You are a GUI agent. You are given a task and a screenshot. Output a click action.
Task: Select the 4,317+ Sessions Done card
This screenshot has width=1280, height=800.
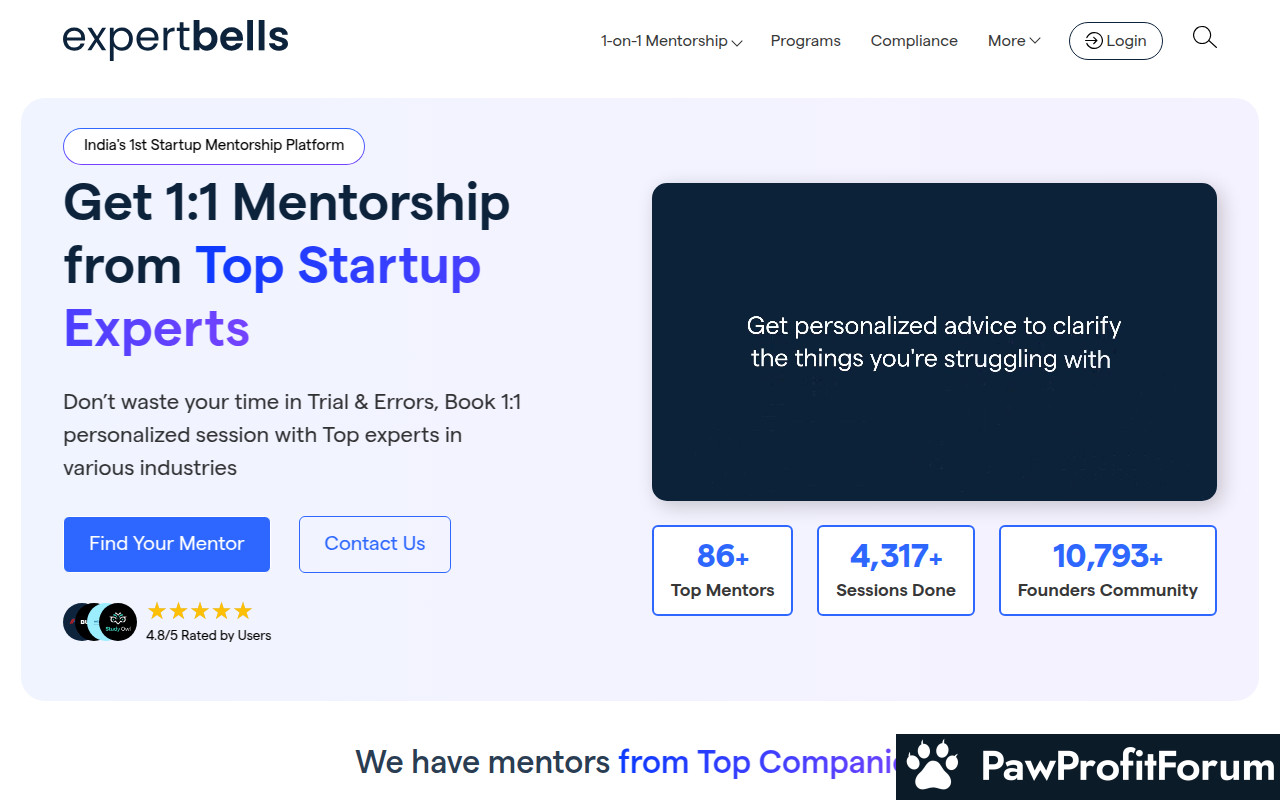point(896,570)
